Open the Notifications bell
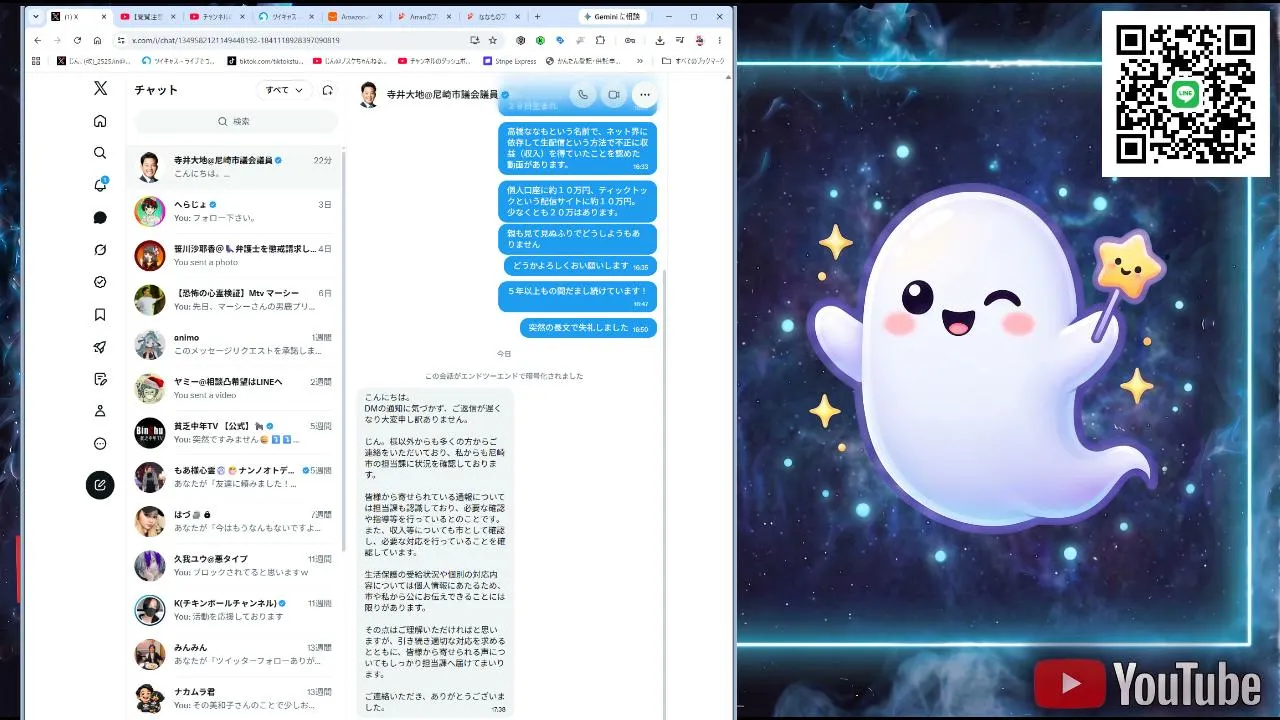1280x720 pixels. (x=100, y=185)
